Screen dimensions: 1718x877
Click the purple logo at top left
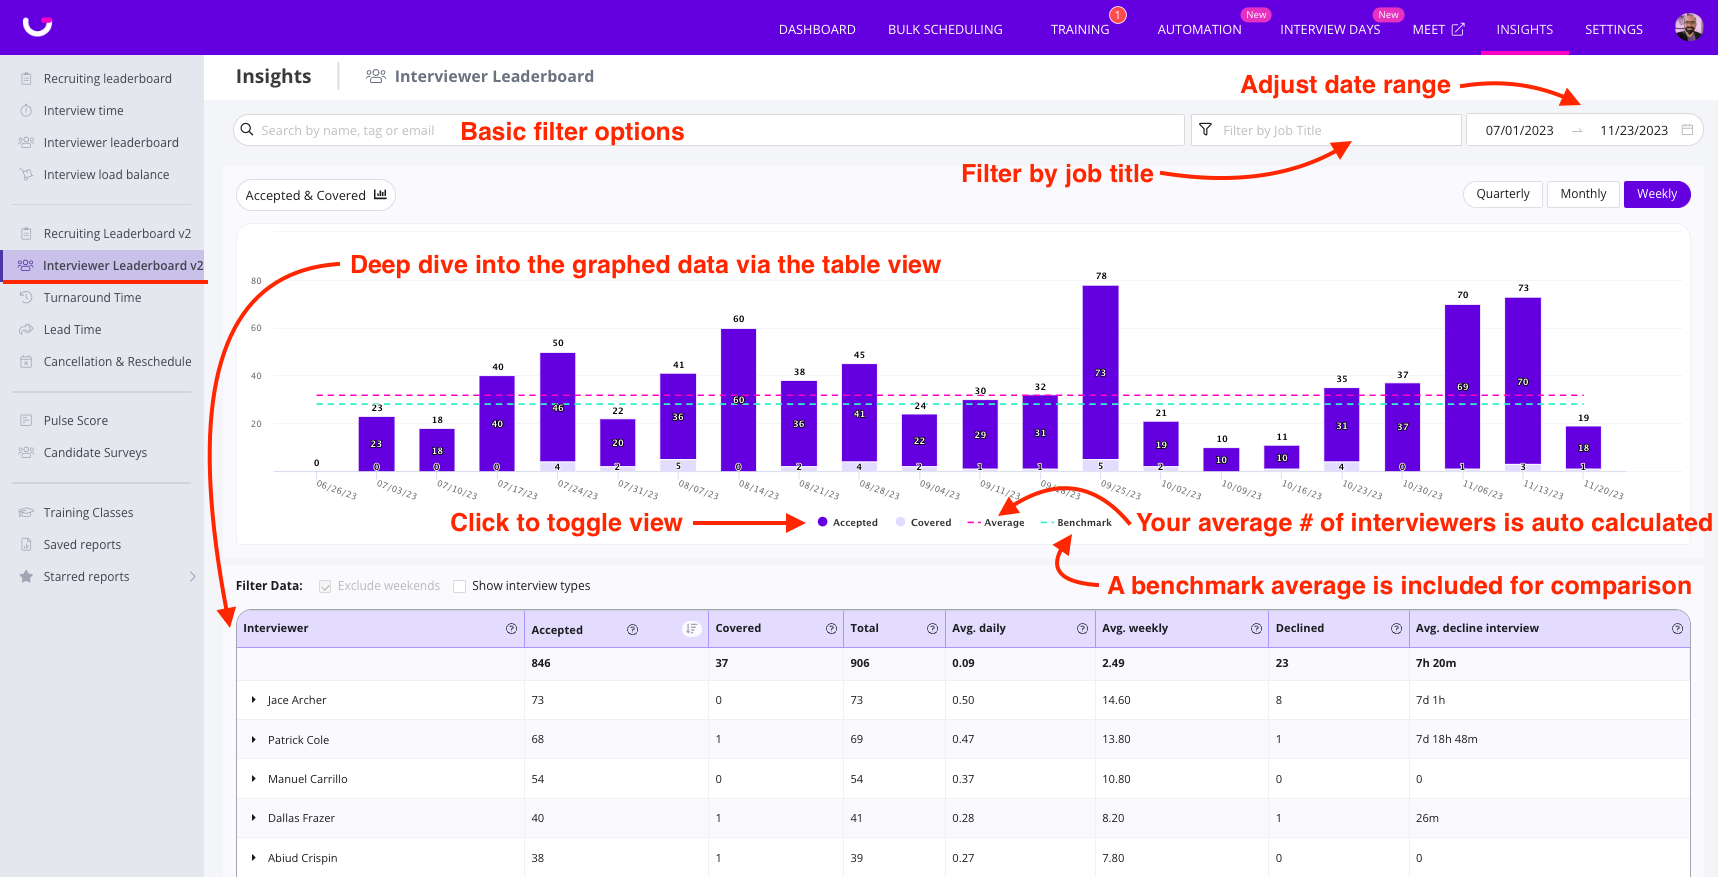(37, 27)
